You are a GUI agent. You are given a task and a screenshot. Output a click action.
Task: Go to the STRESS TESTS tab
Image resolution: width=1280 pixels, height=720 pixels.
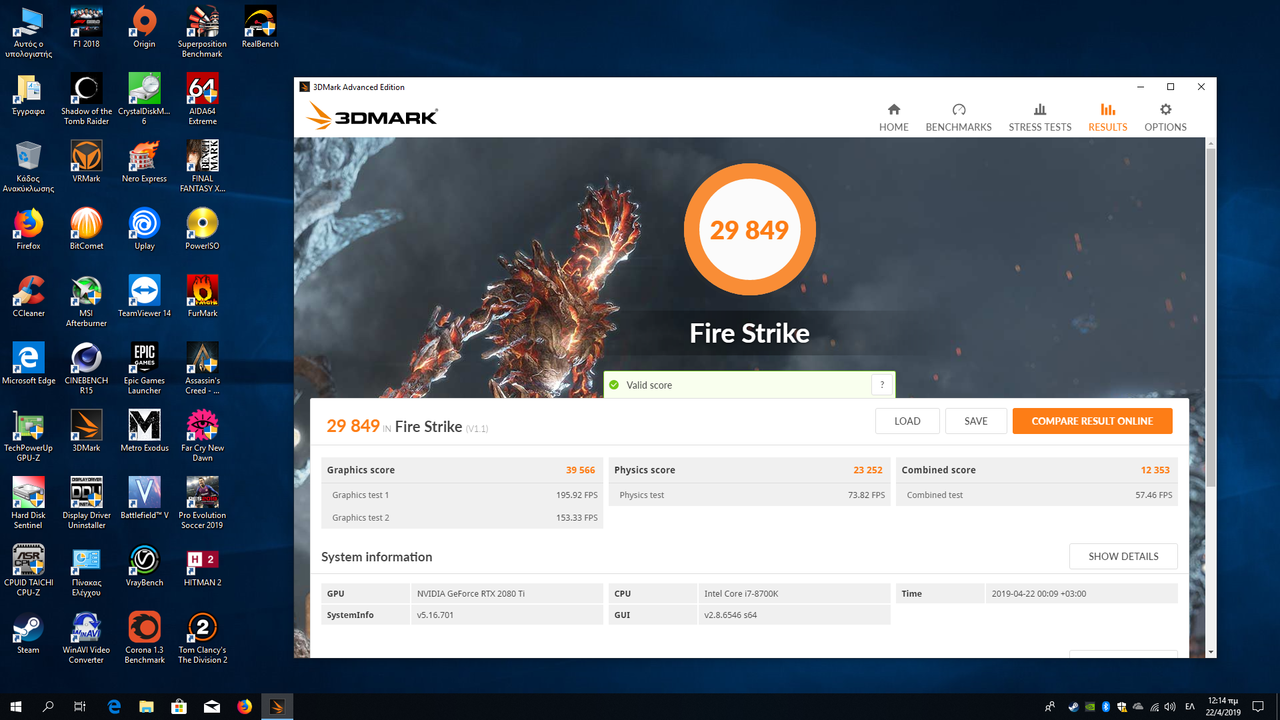tap(1040, 117)
